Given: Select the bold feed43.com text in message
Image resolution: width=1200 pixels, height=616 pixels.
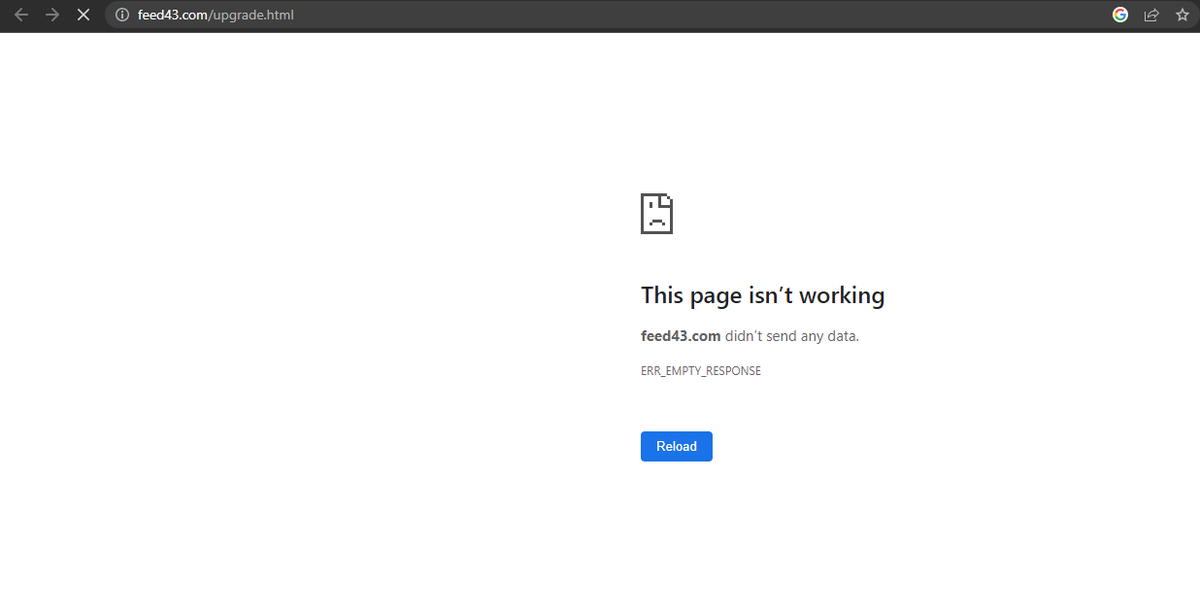Looking at the screenshot, I should point(681,336).
